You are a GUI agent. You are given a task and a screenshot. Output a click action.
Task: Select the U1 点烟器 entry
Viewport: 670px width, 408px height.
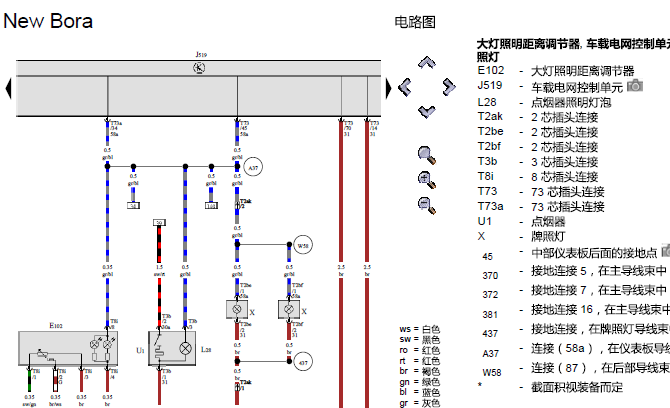521,221
